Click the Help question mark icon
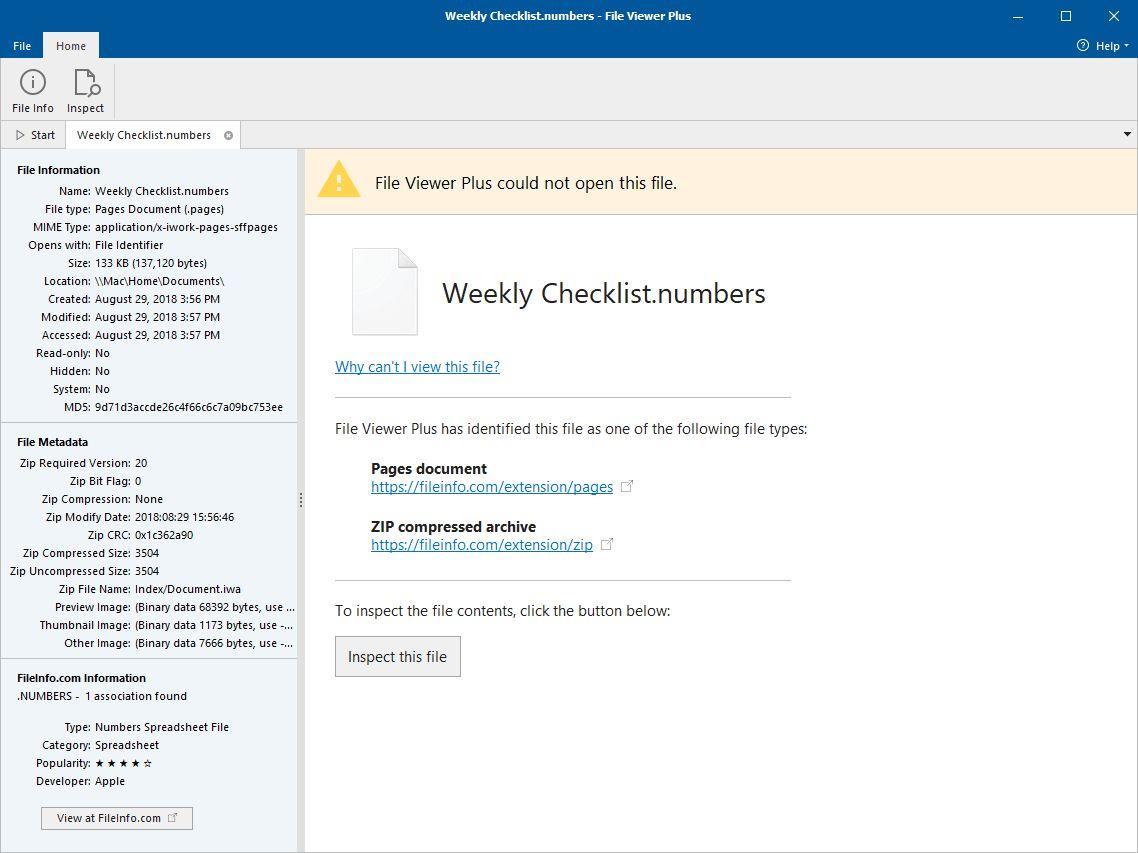 (1082, 46)
